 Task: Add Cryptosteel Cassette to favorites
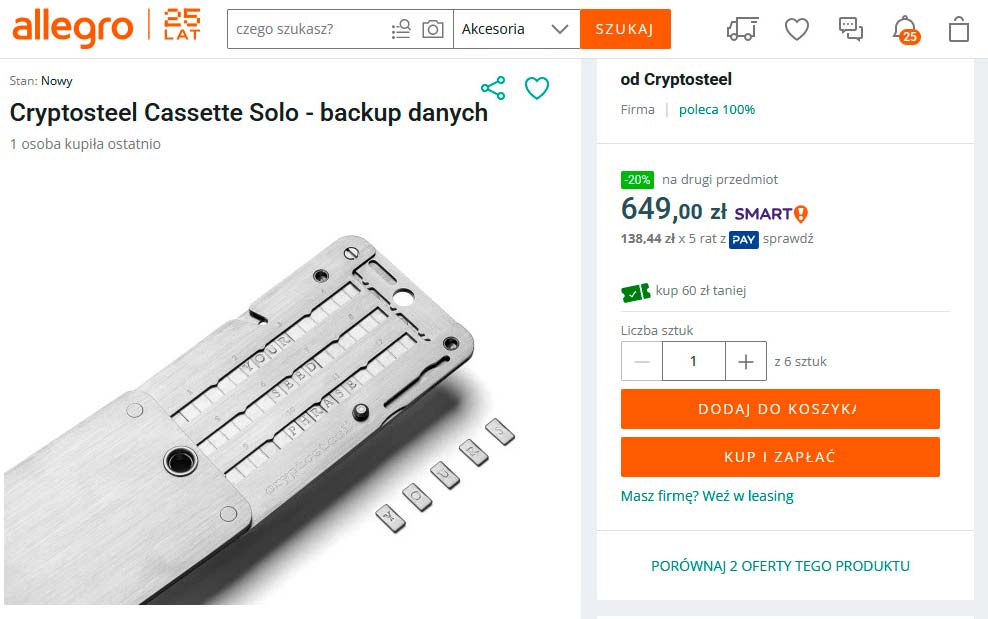pos(537,88)
